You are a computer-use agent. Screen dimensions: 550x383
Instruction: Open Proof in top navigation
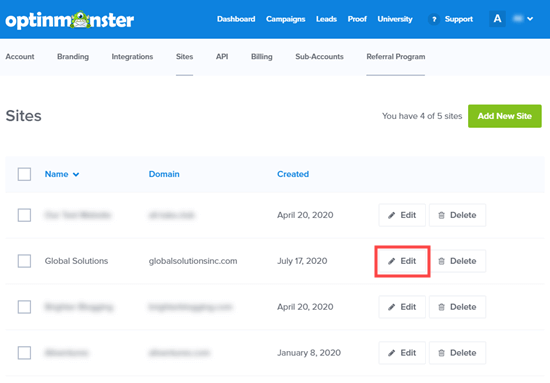pyautogui.click(x=357, y=19)
